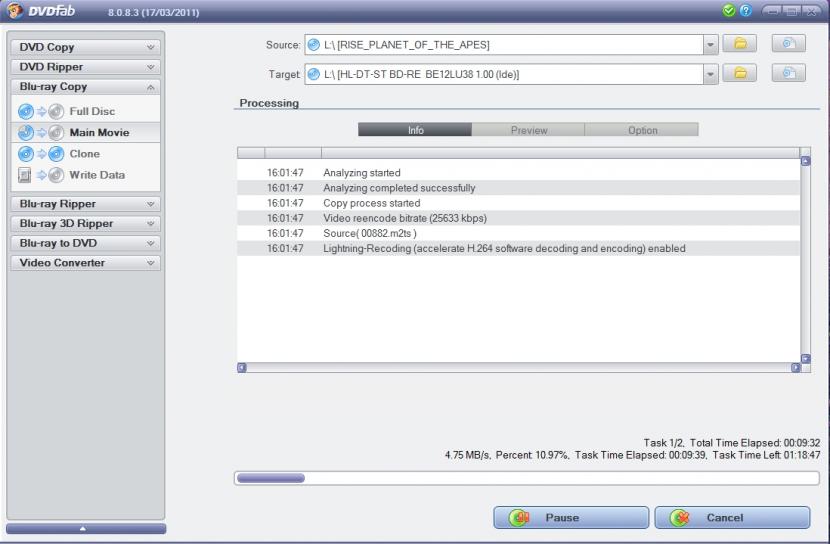830x544 pixels.
Task: Select Write Data mode
Action: 85,175
